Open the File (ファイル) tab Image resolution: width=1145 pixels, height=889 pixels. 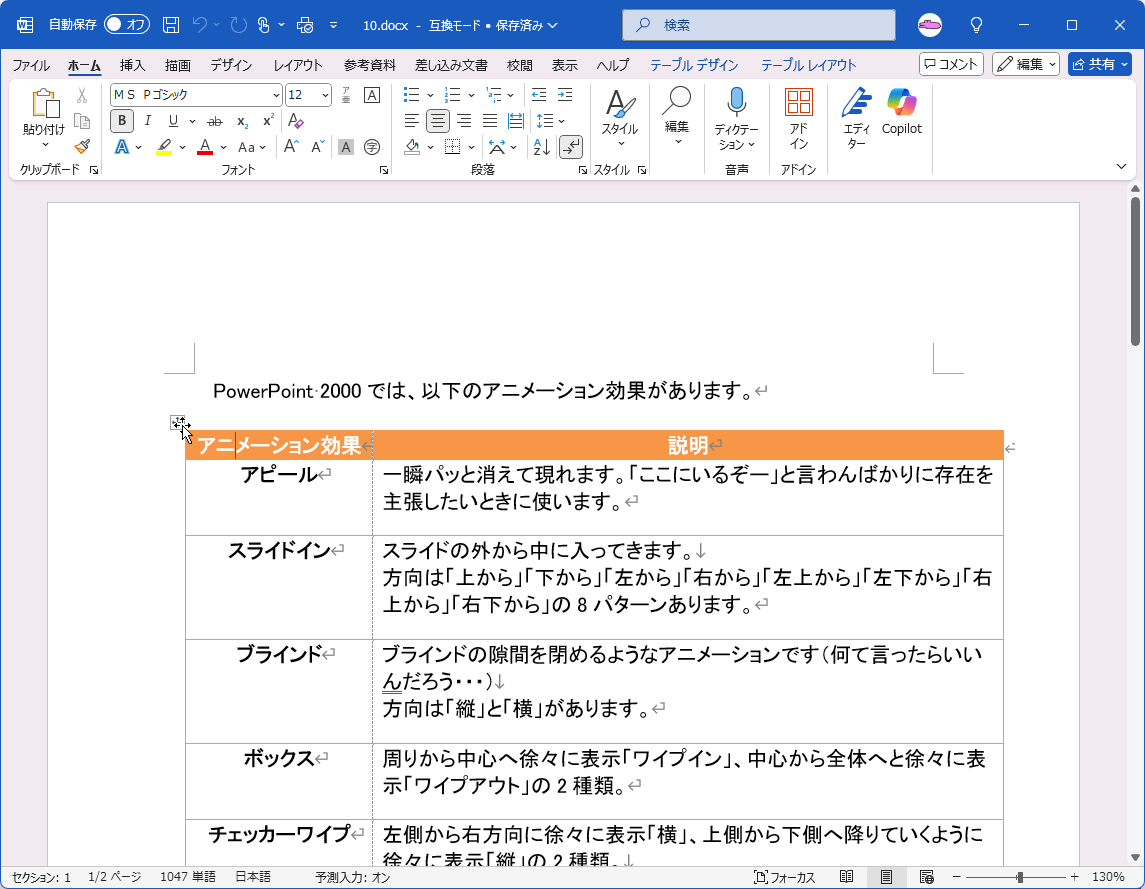pyautogui.click(x=31, y=65)
